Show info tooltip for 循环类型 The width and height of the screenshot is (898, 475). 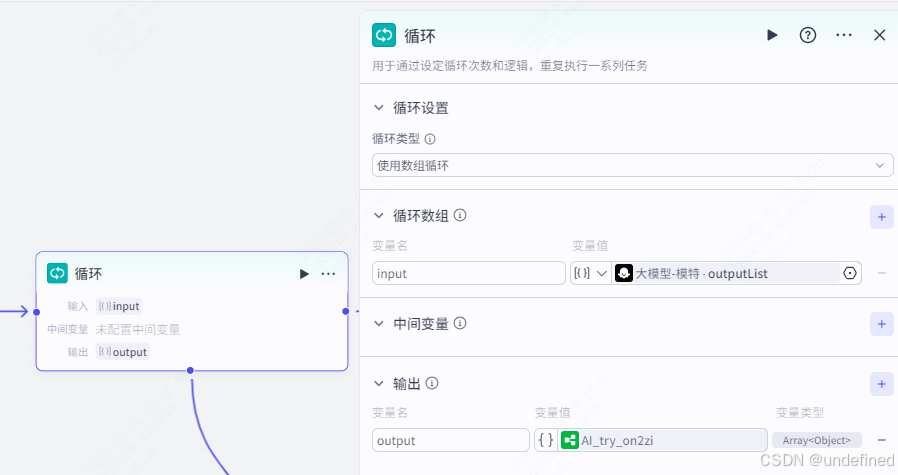coord(430,139)
